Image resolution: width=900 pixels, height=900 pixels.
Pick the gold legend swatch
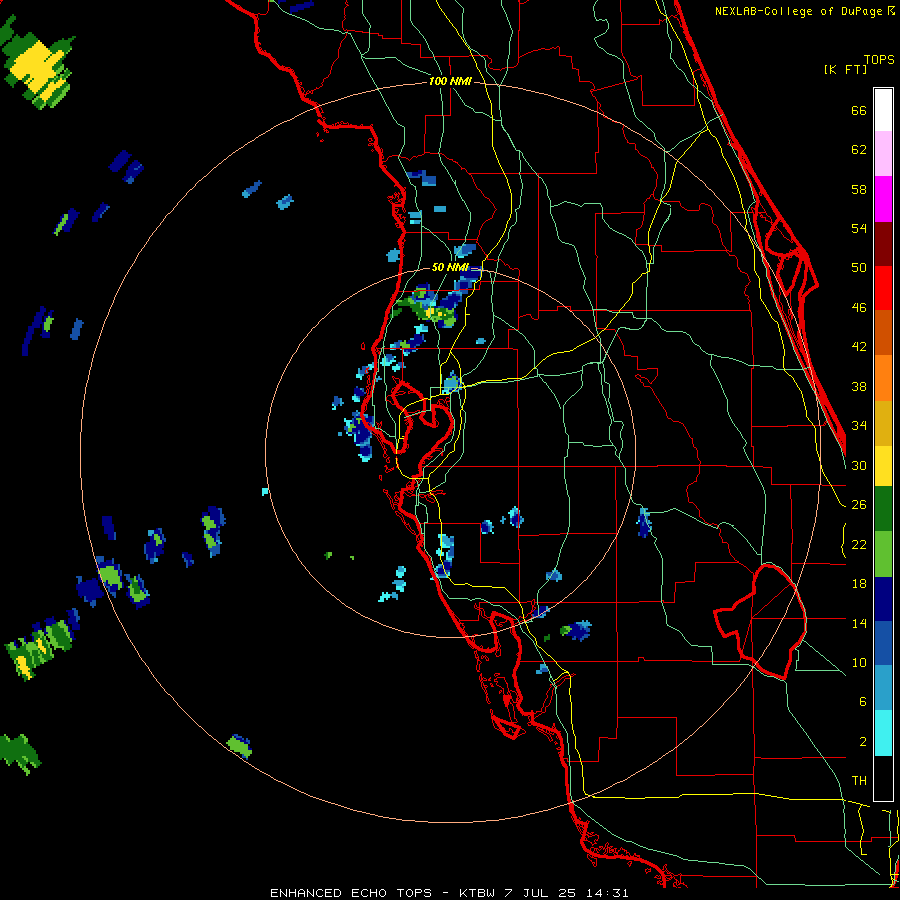tap(883, 423)
